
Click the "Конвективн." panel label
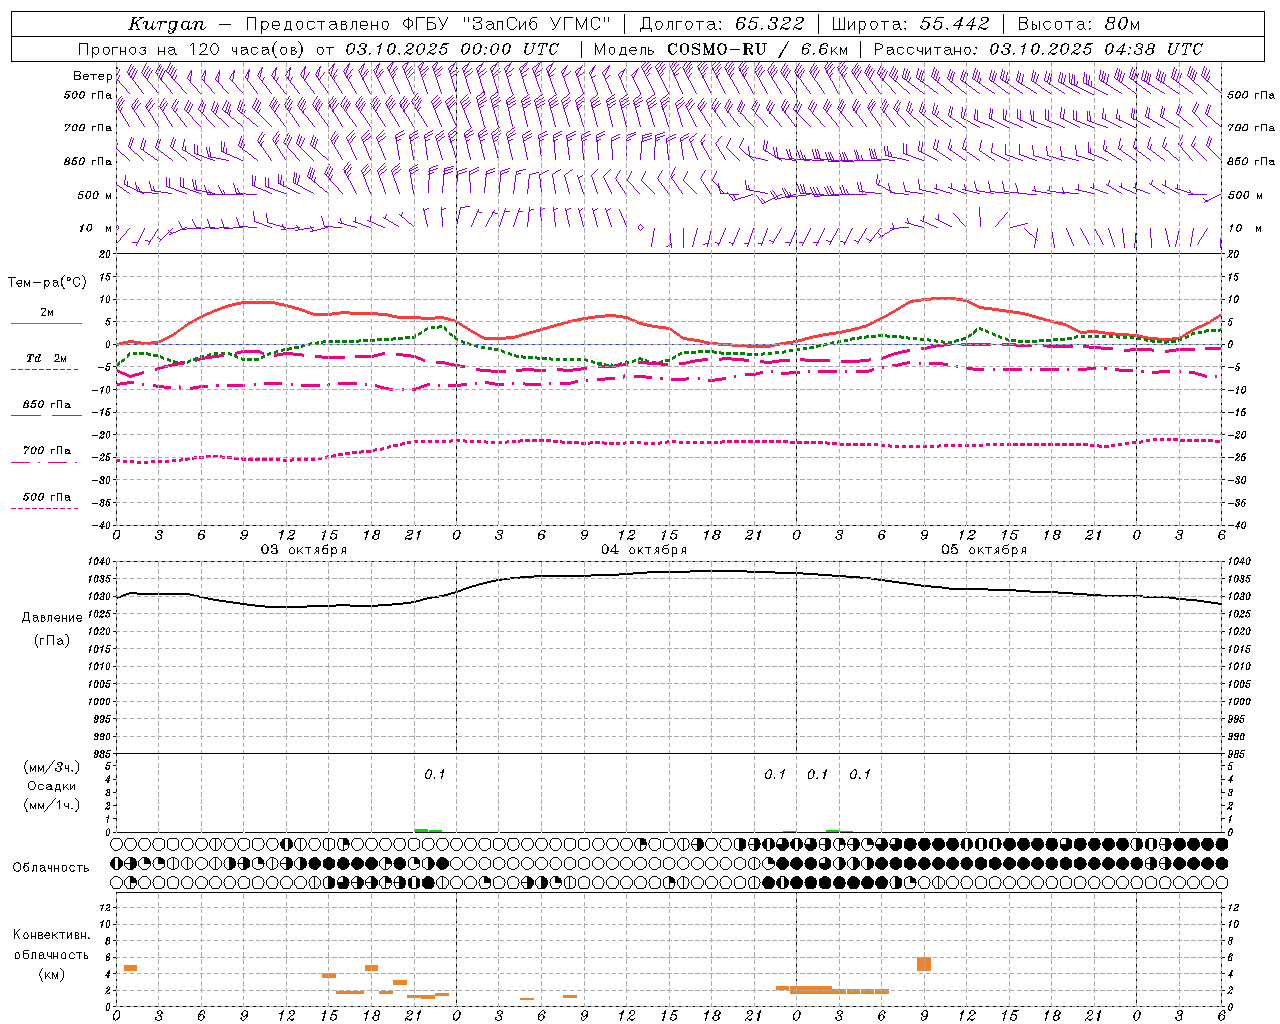pos(52,935)
